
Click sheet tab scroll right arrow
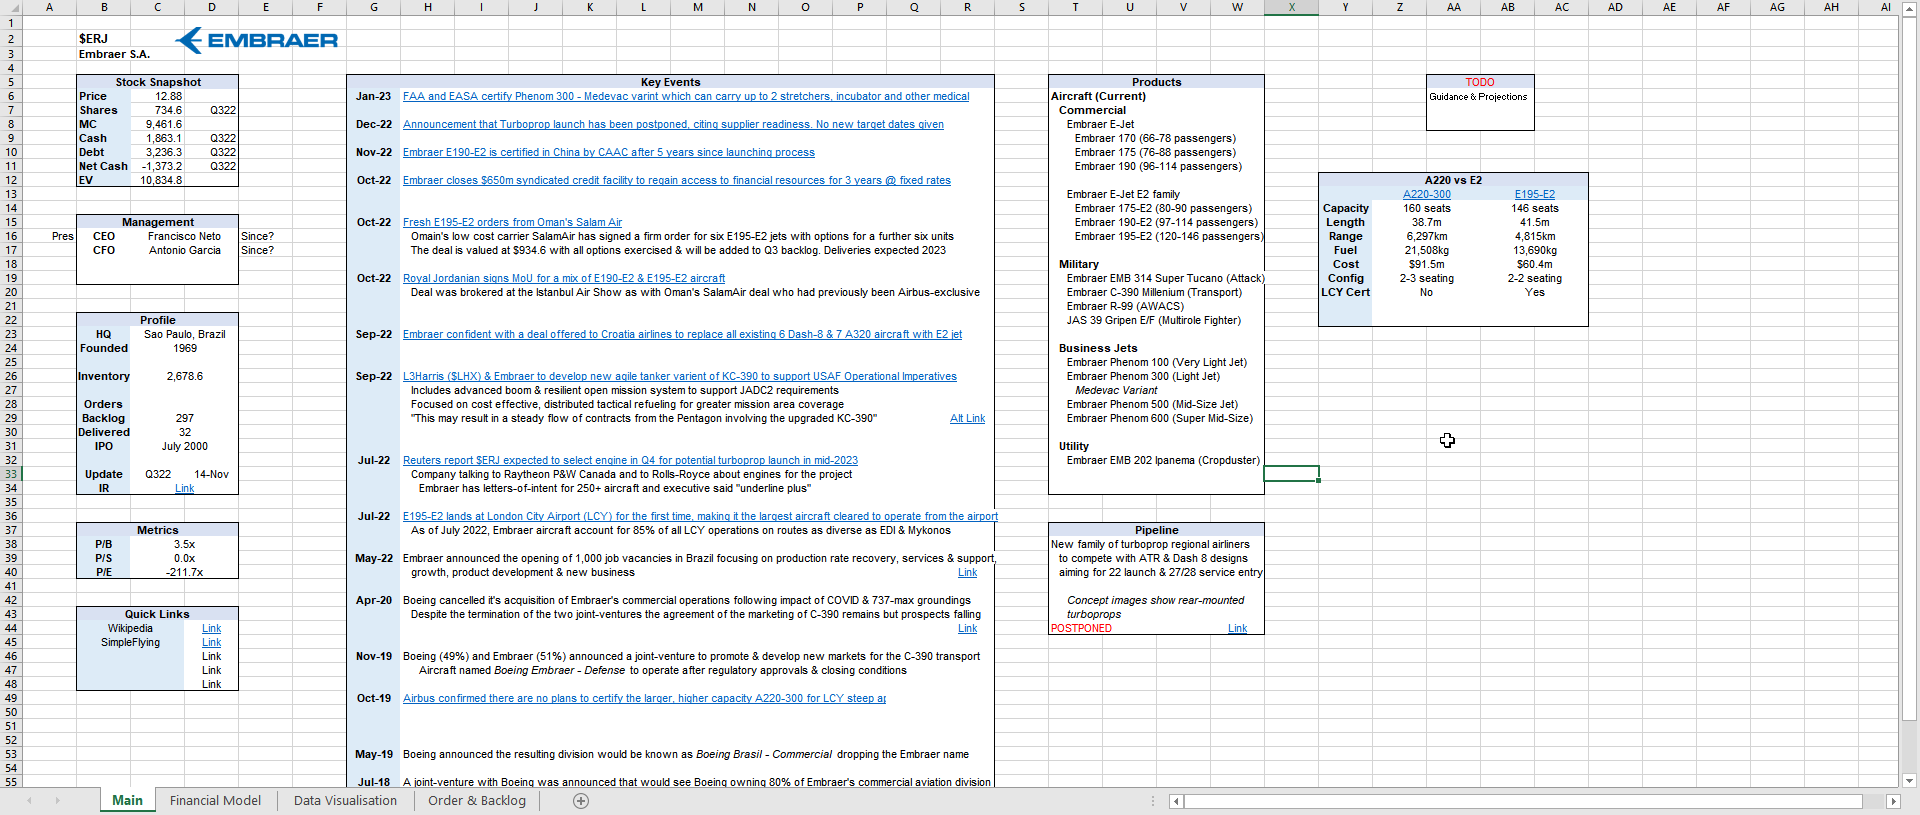(57, 801)
